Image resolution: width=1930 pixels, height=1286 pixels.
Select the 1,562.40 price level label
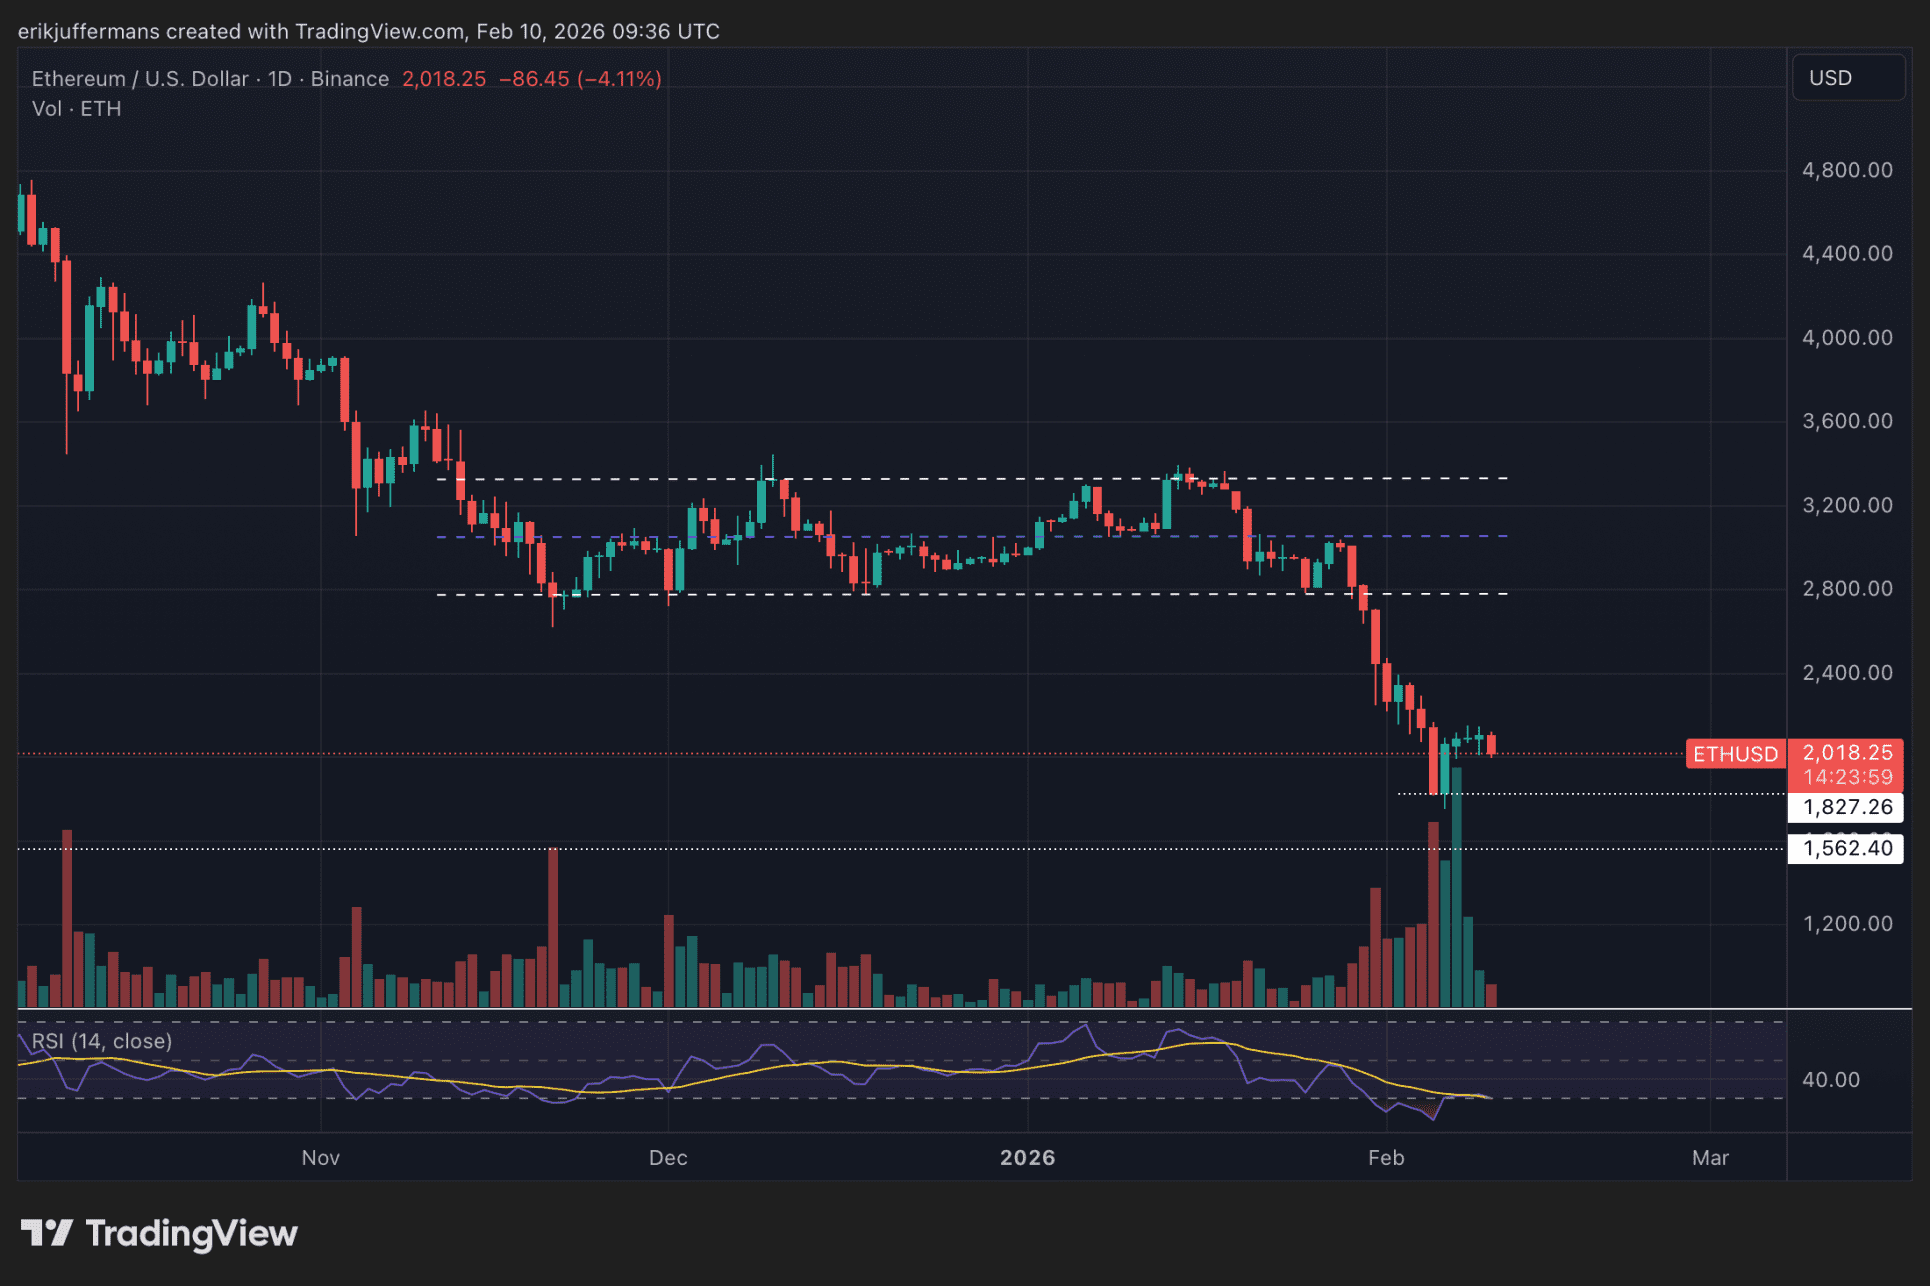point(1846,849)
